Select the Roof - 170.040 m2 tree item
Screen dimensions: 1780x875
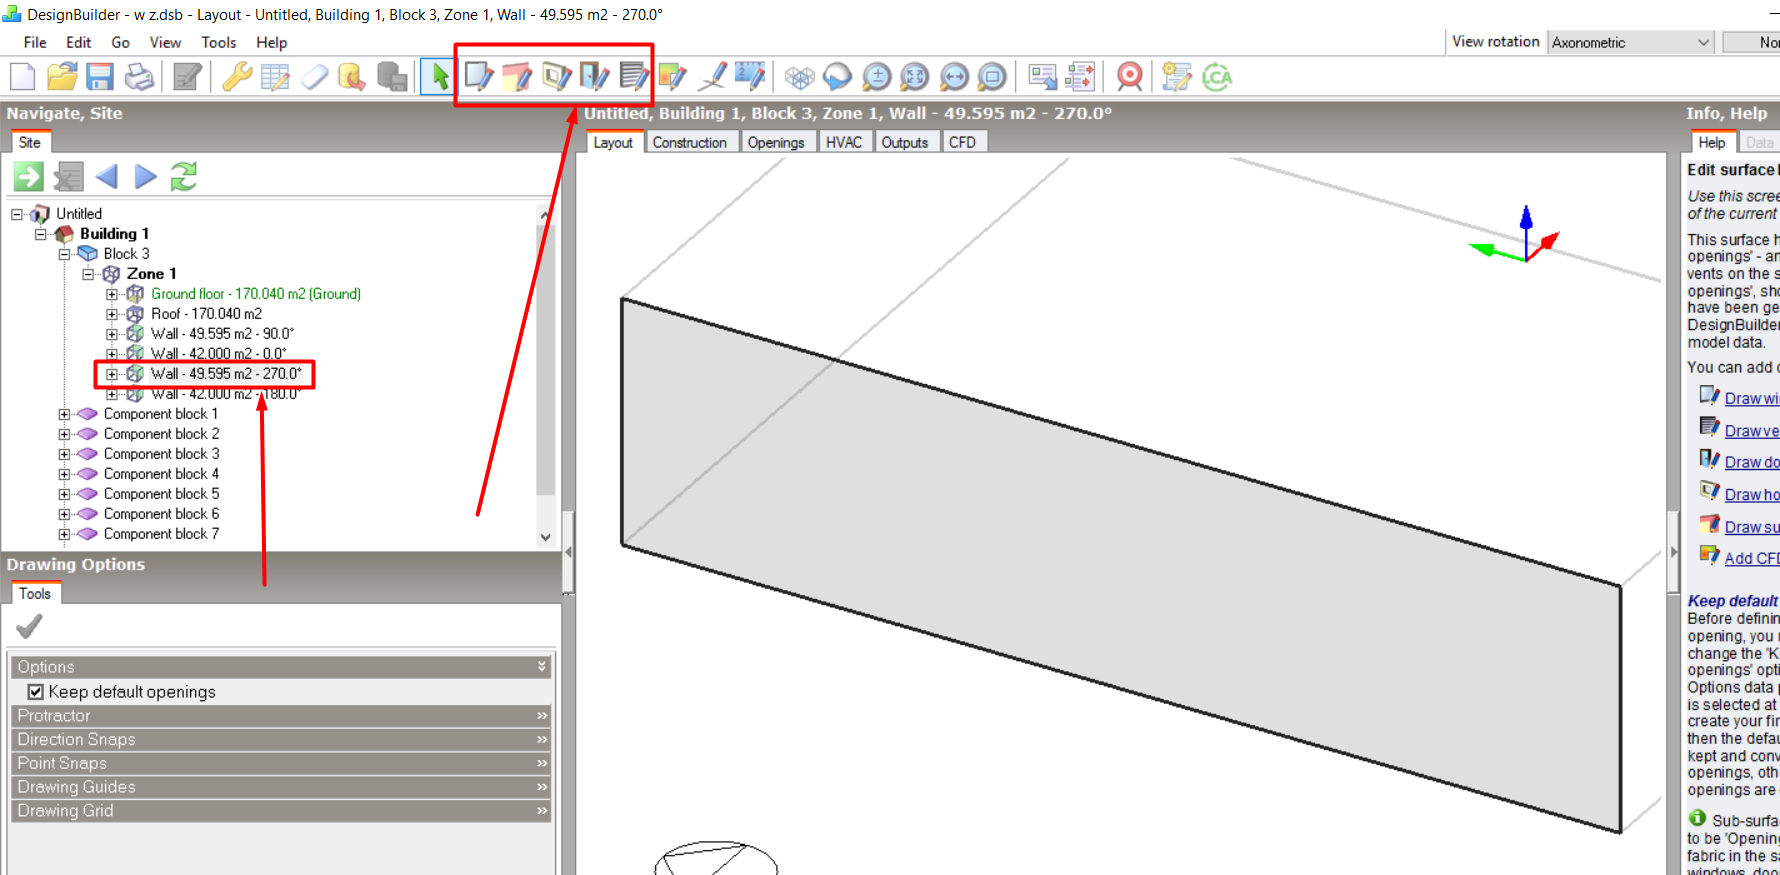point(206,314)
